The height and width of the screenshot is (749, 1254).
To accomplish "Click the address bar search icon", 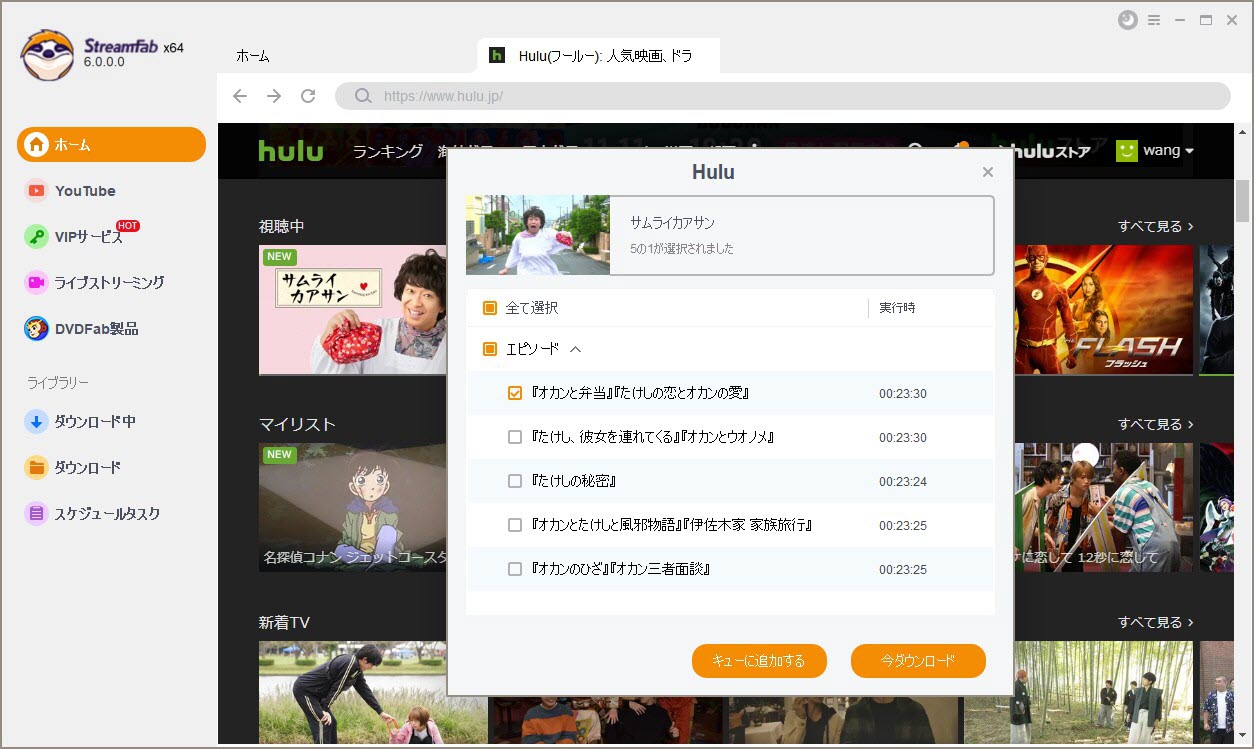I will click(361, 96).
